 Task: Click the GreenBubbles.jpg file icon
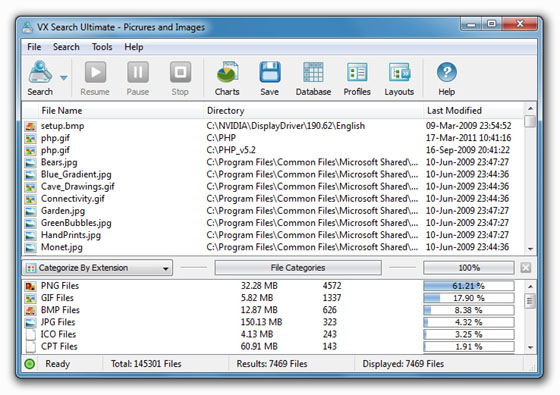pyautogui.click(x=30, y=223)
